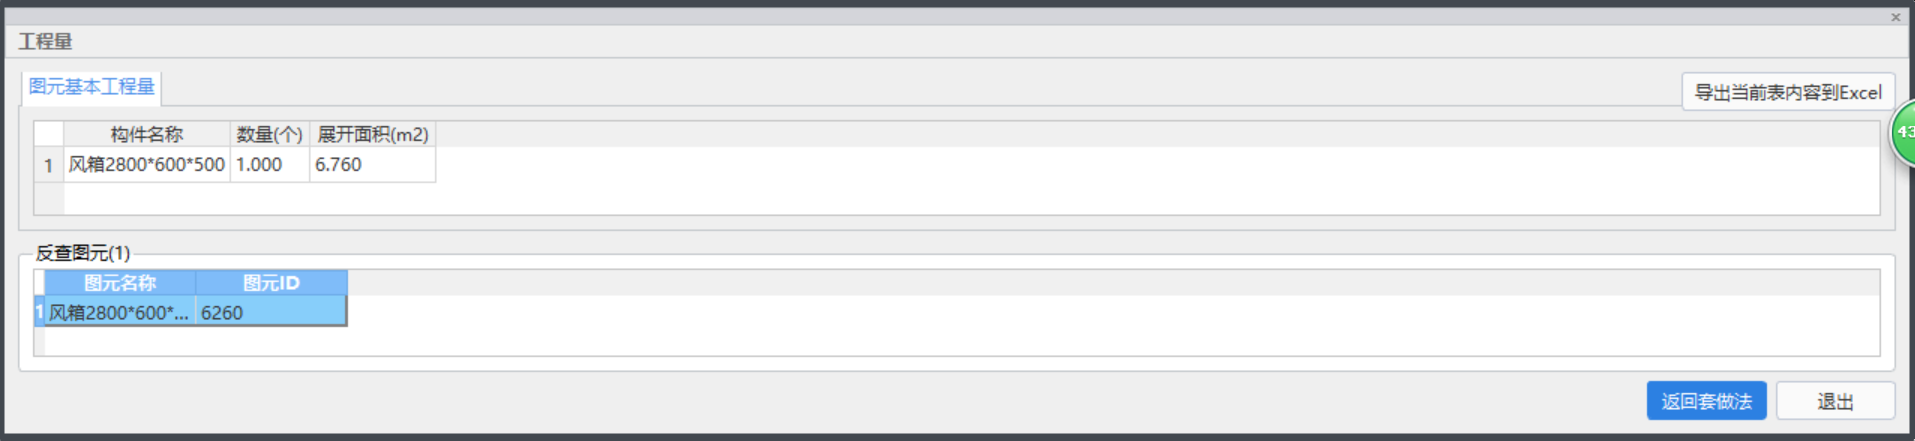Click the 风箱2800*600*500 component cell

click(147, 165)
